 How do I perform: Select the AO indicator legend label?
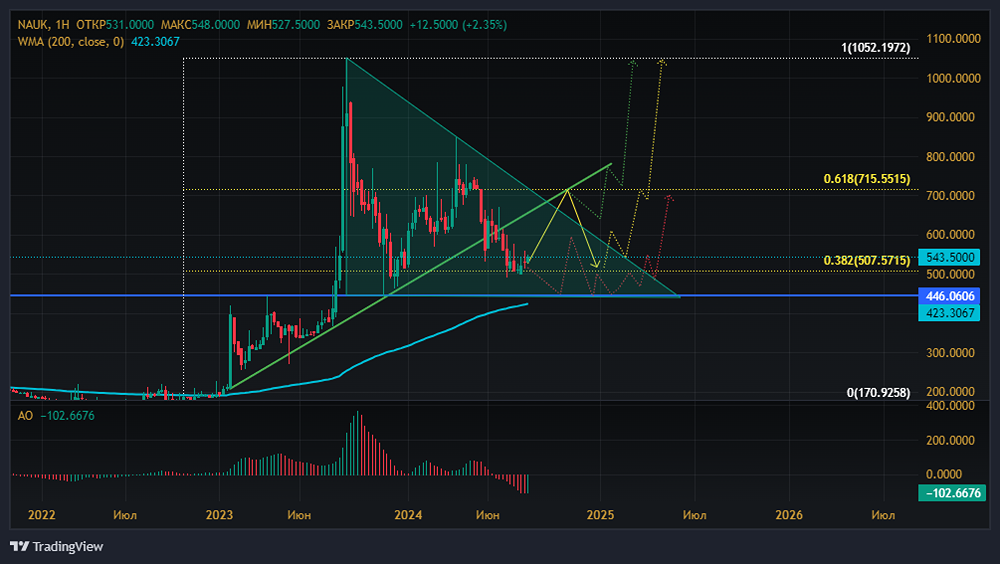pyautogui.click(x=25, y=416)
